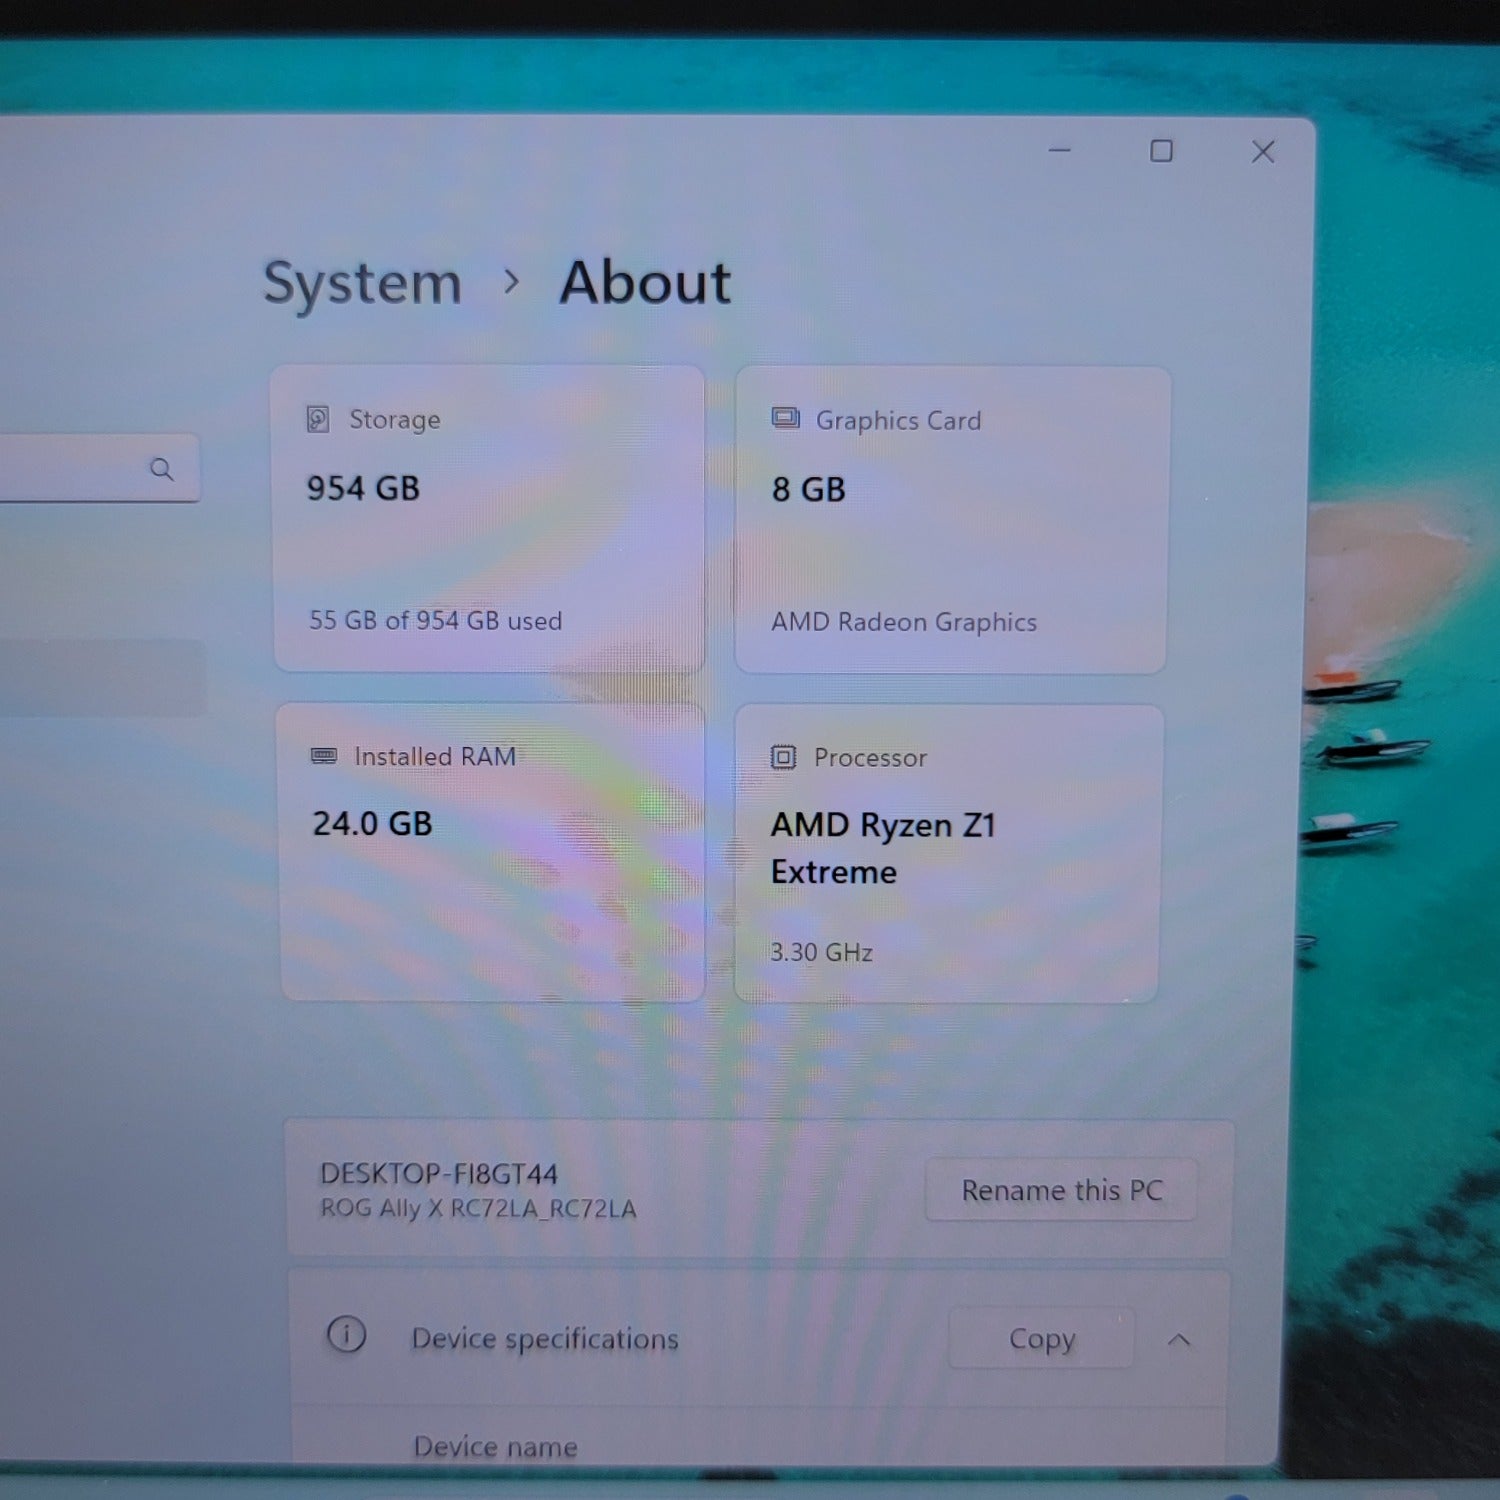Click the 8 GB graphics value
The height and width of the screenshot is (1500, 1500).
808,489
